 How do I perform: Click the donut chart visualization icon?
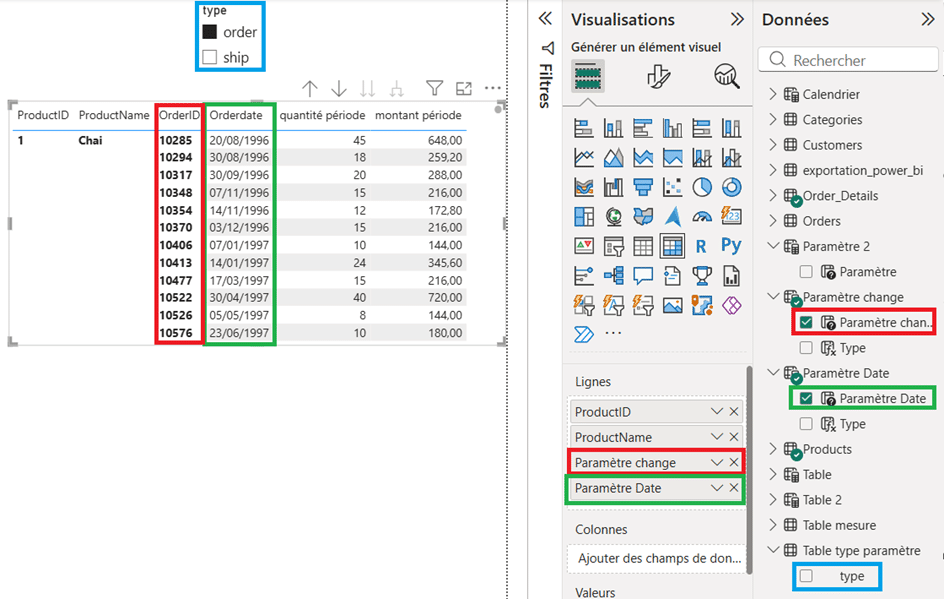731,188
